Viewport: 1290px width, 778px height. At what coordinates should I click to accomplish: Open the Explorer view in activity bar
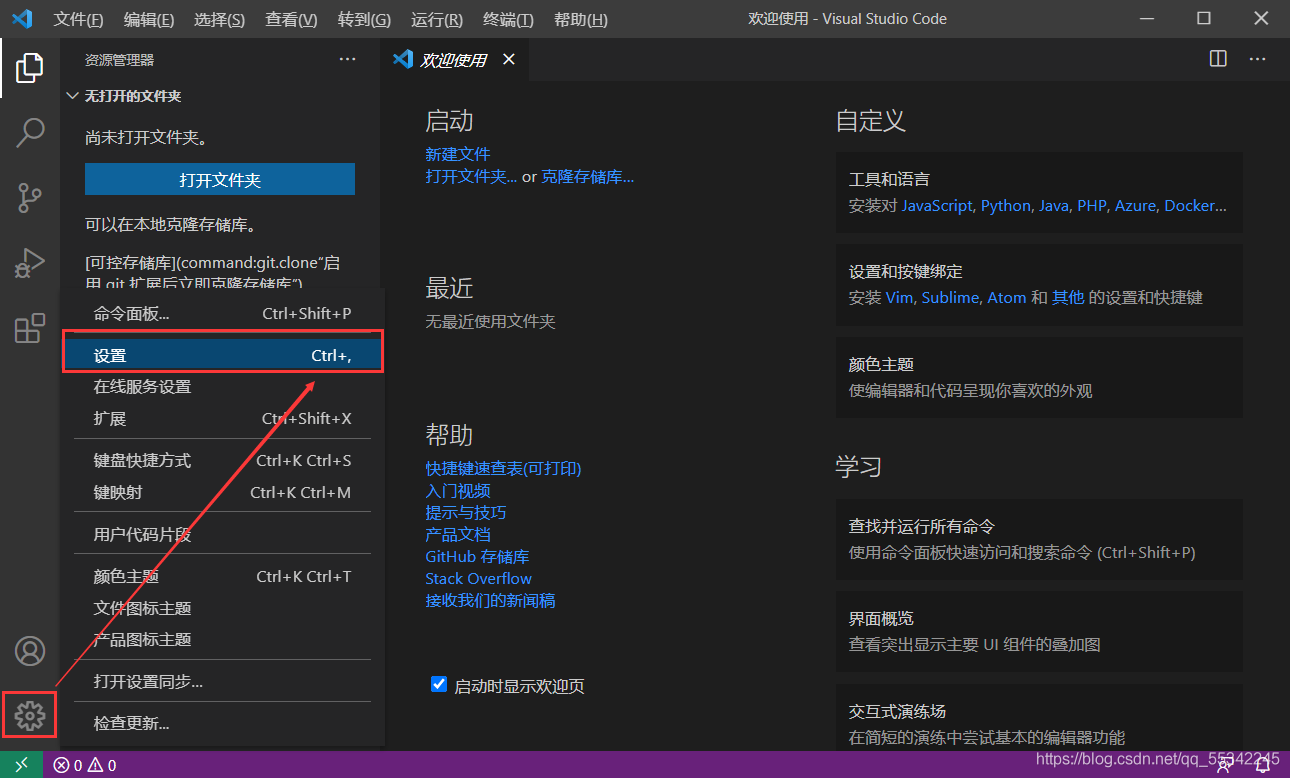pyautogui.click(x=30, y=68)
